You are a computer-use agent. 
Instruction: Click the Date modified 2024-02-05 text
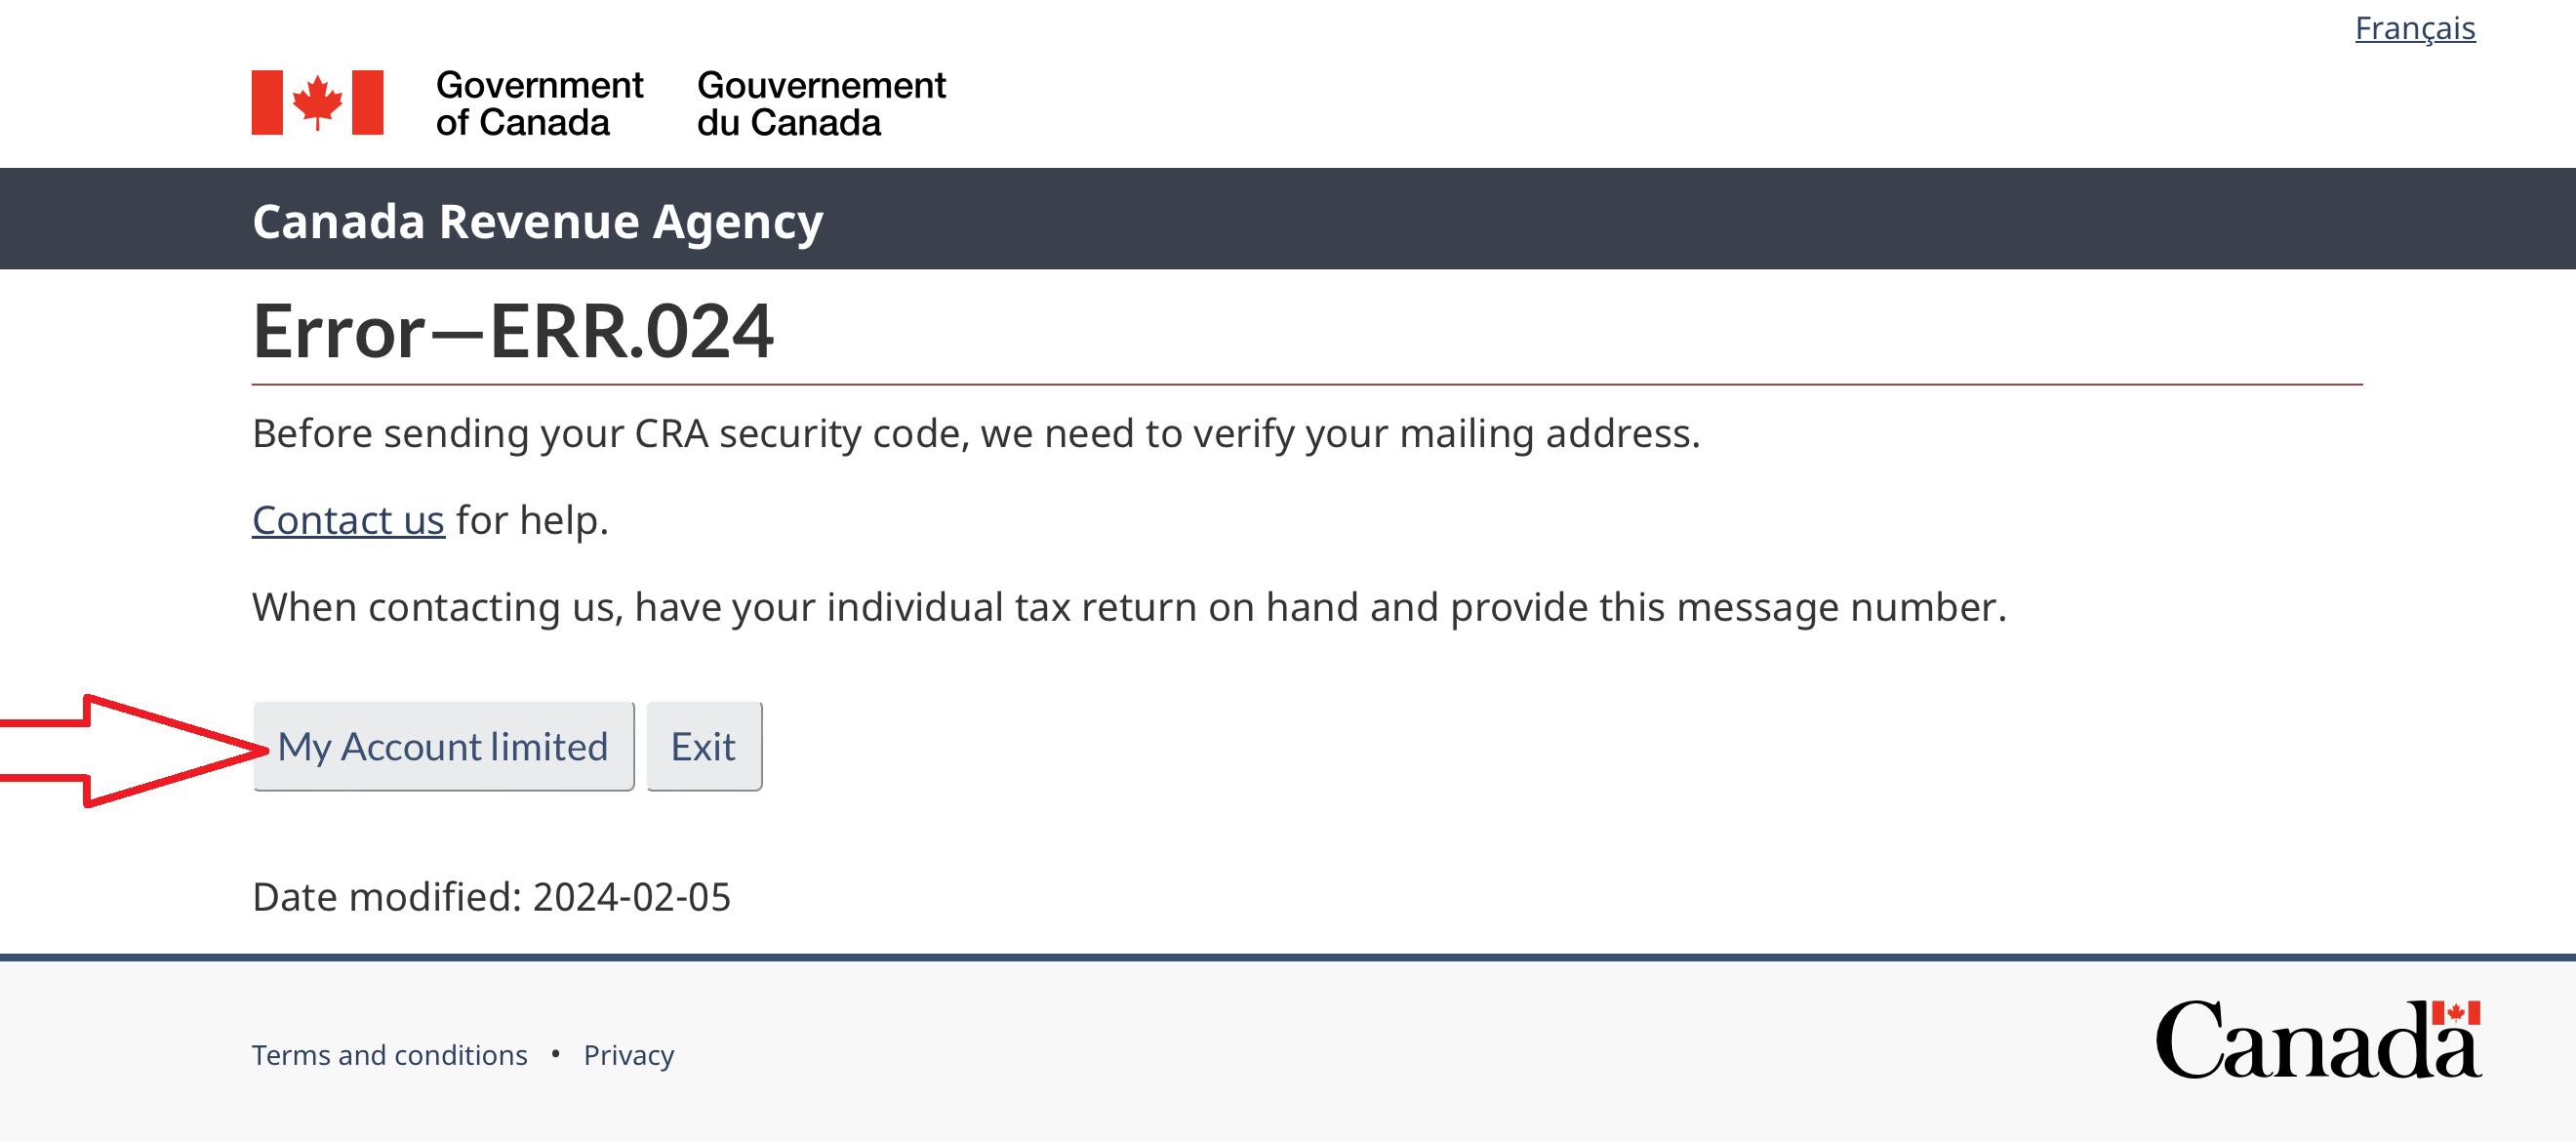491,897
